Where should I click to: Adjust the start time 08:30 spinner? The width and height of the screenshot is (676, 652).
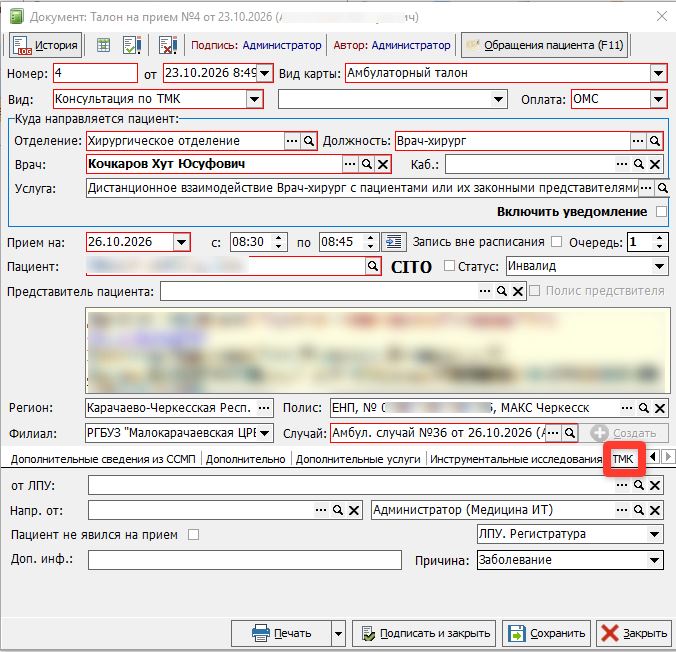click(279, 242)
